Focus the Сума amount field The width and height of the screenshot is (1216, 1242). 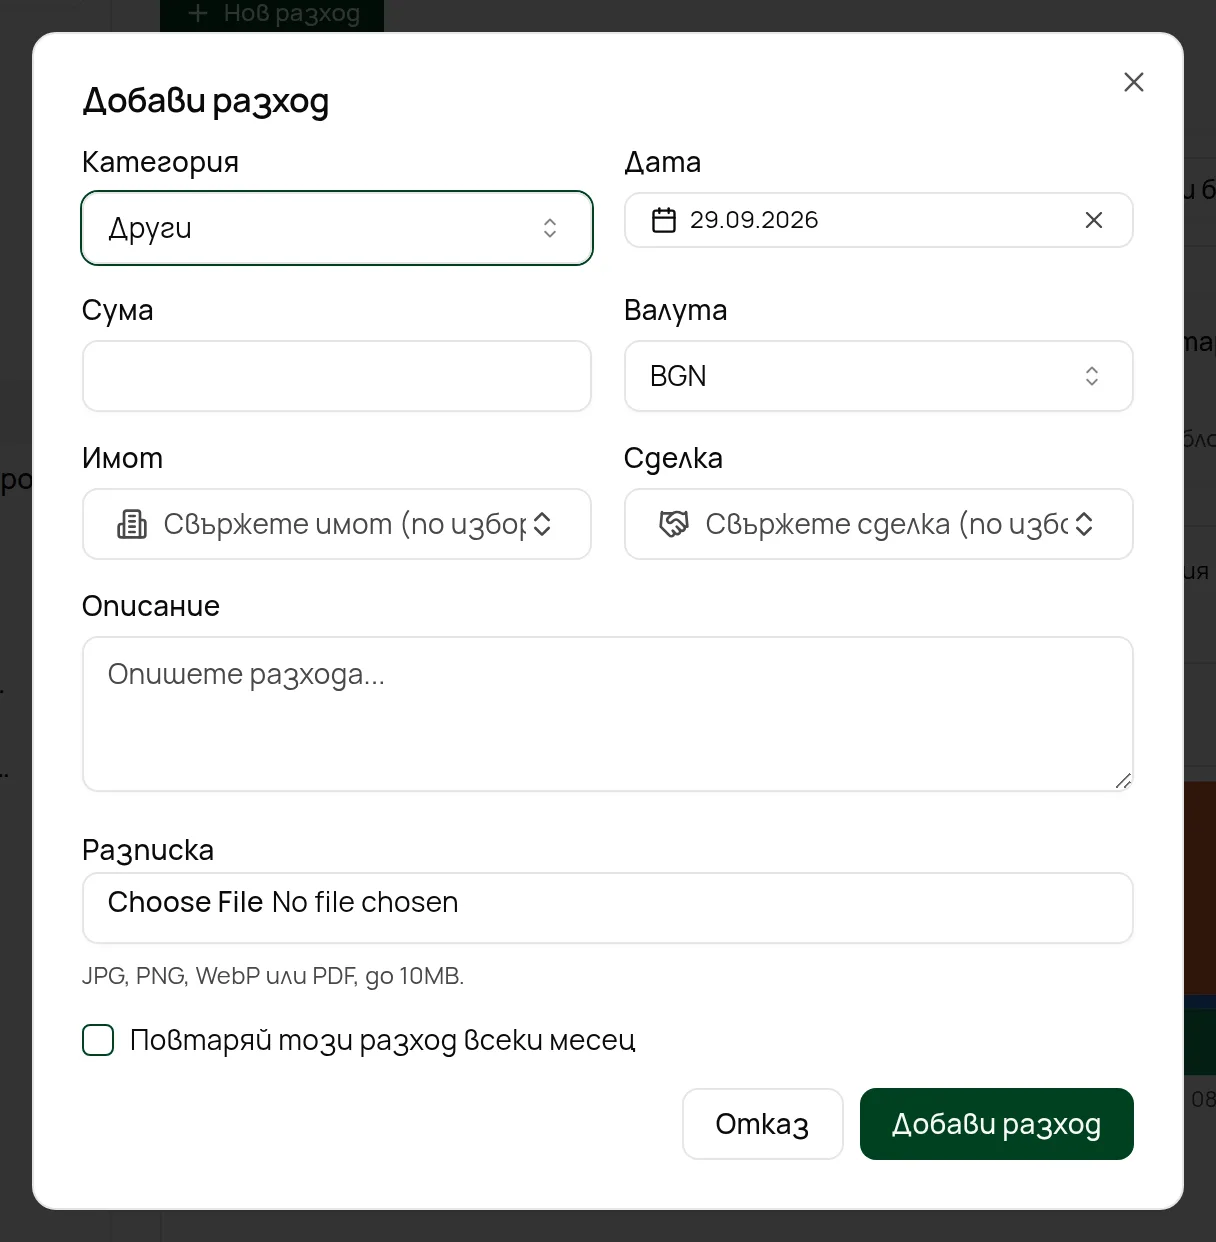coord(337,376)
